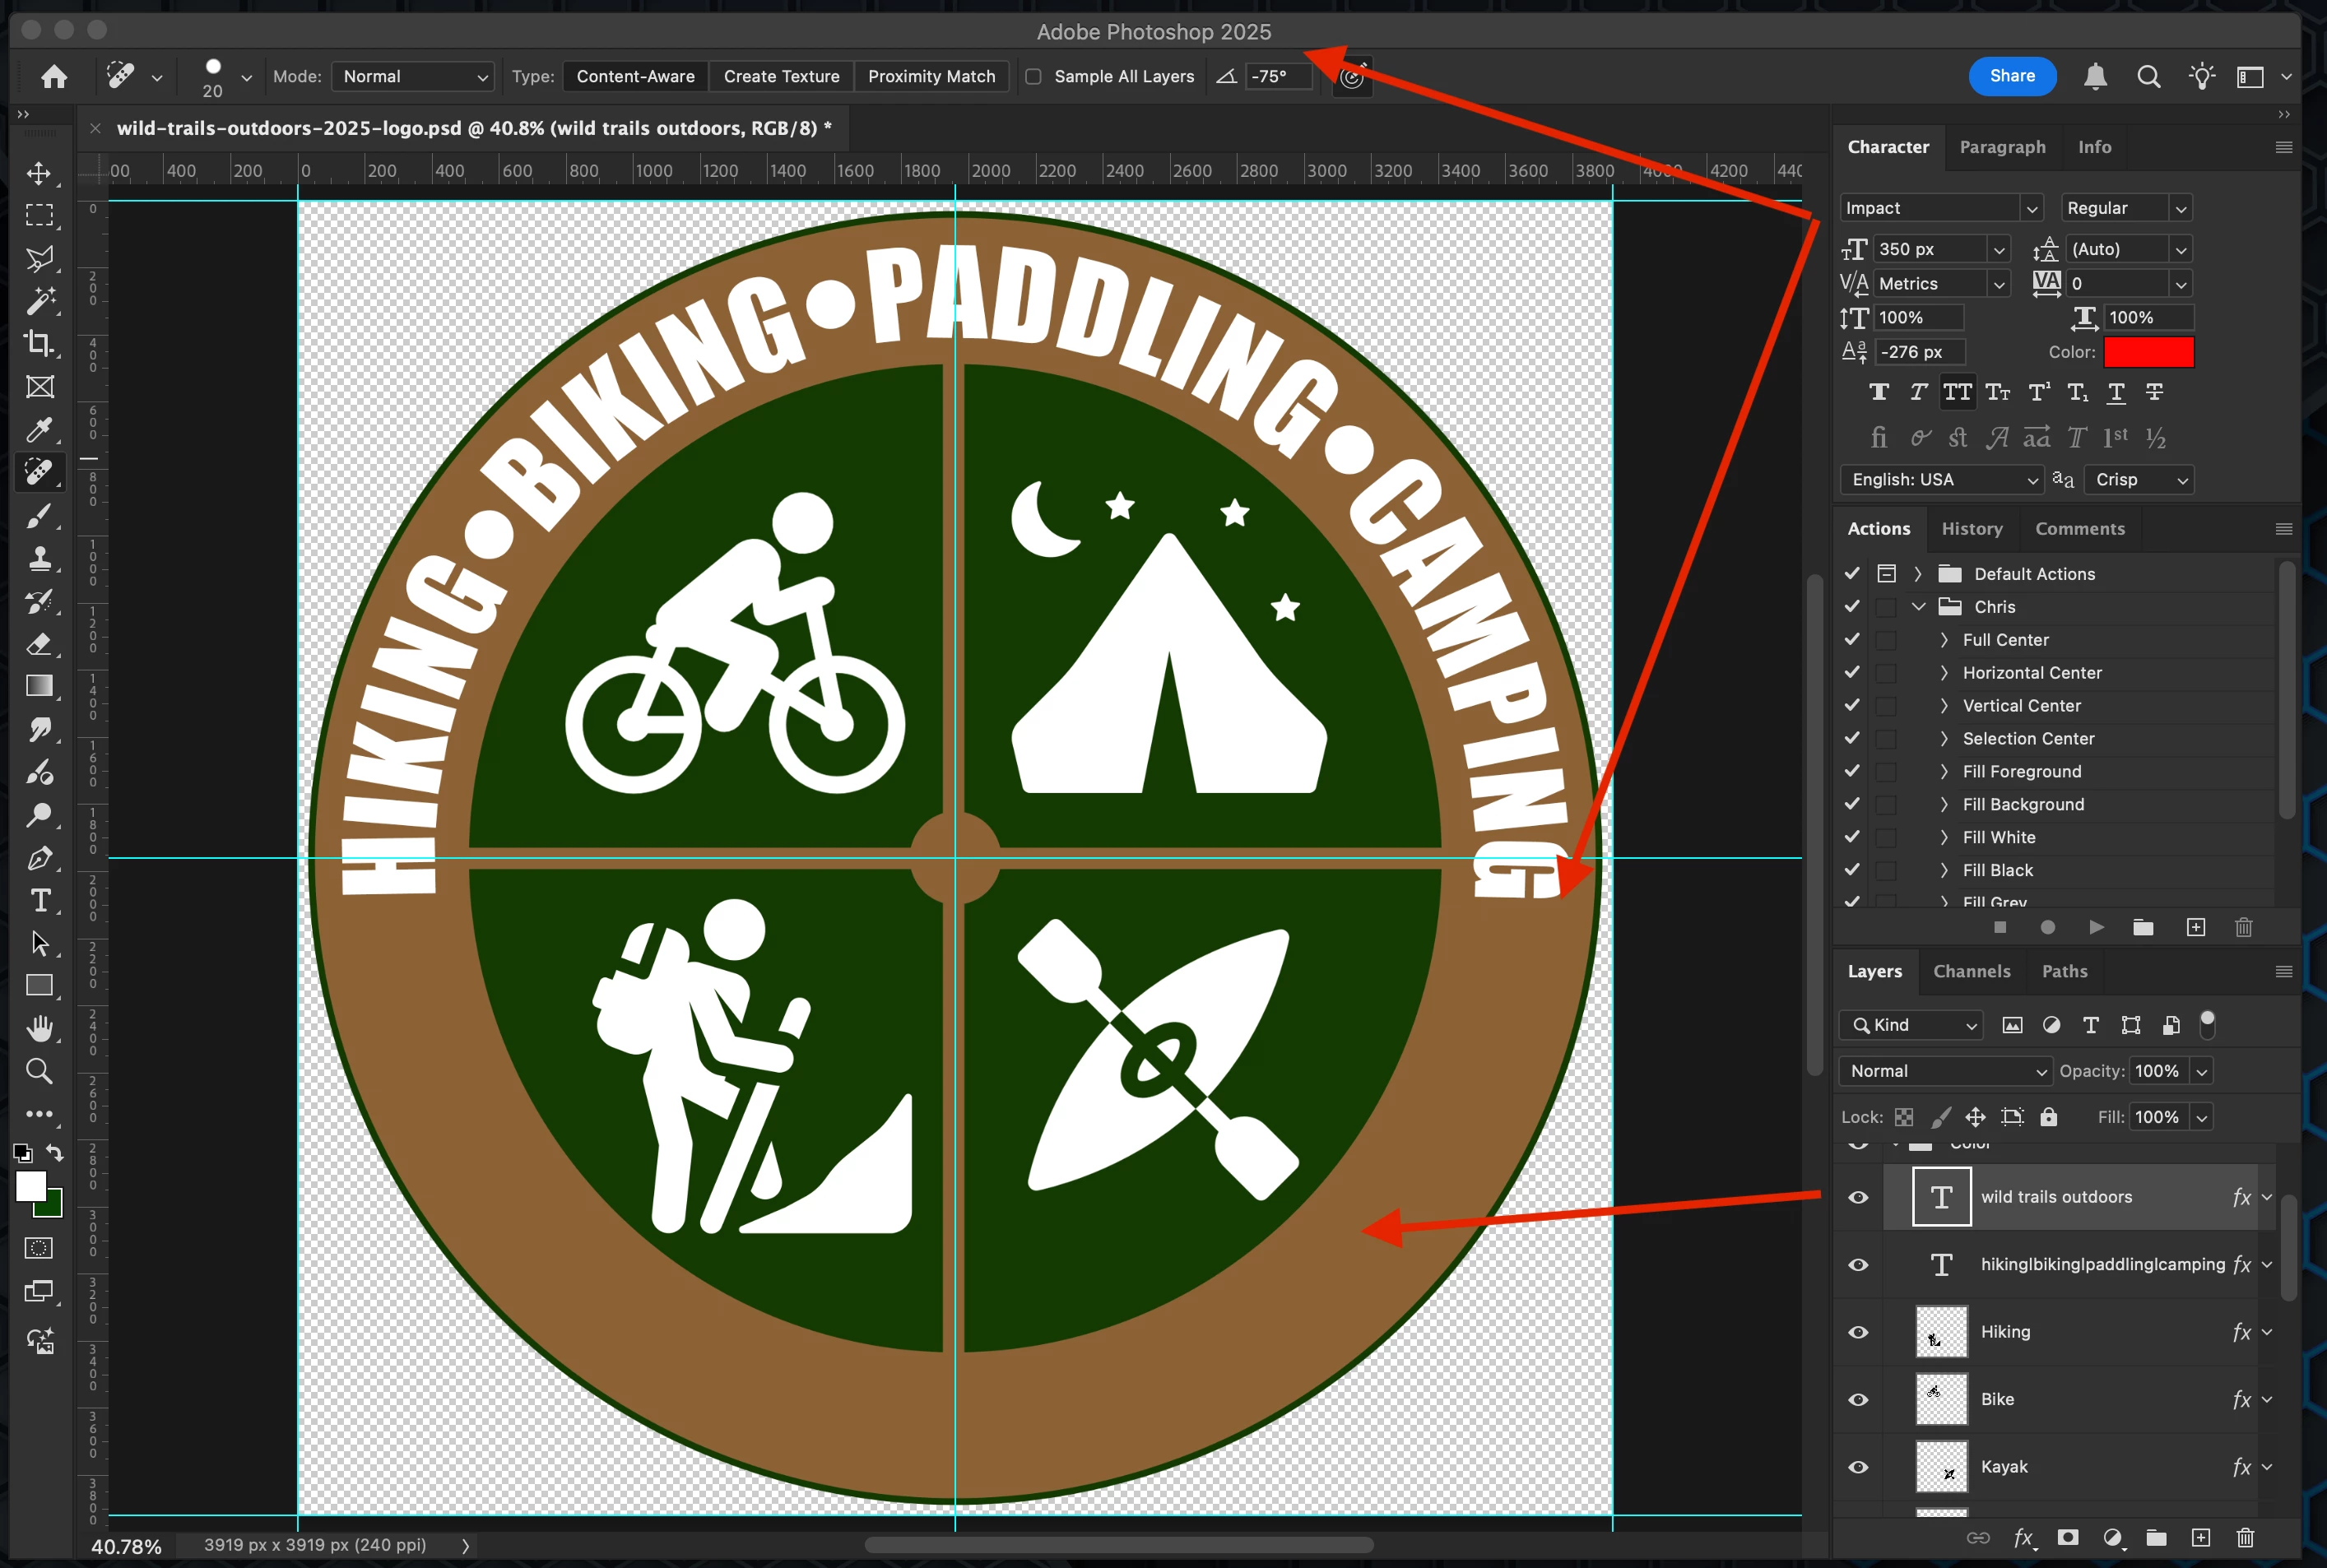Open Photoshop search icon
2327x1568 pixels.
2148,77
